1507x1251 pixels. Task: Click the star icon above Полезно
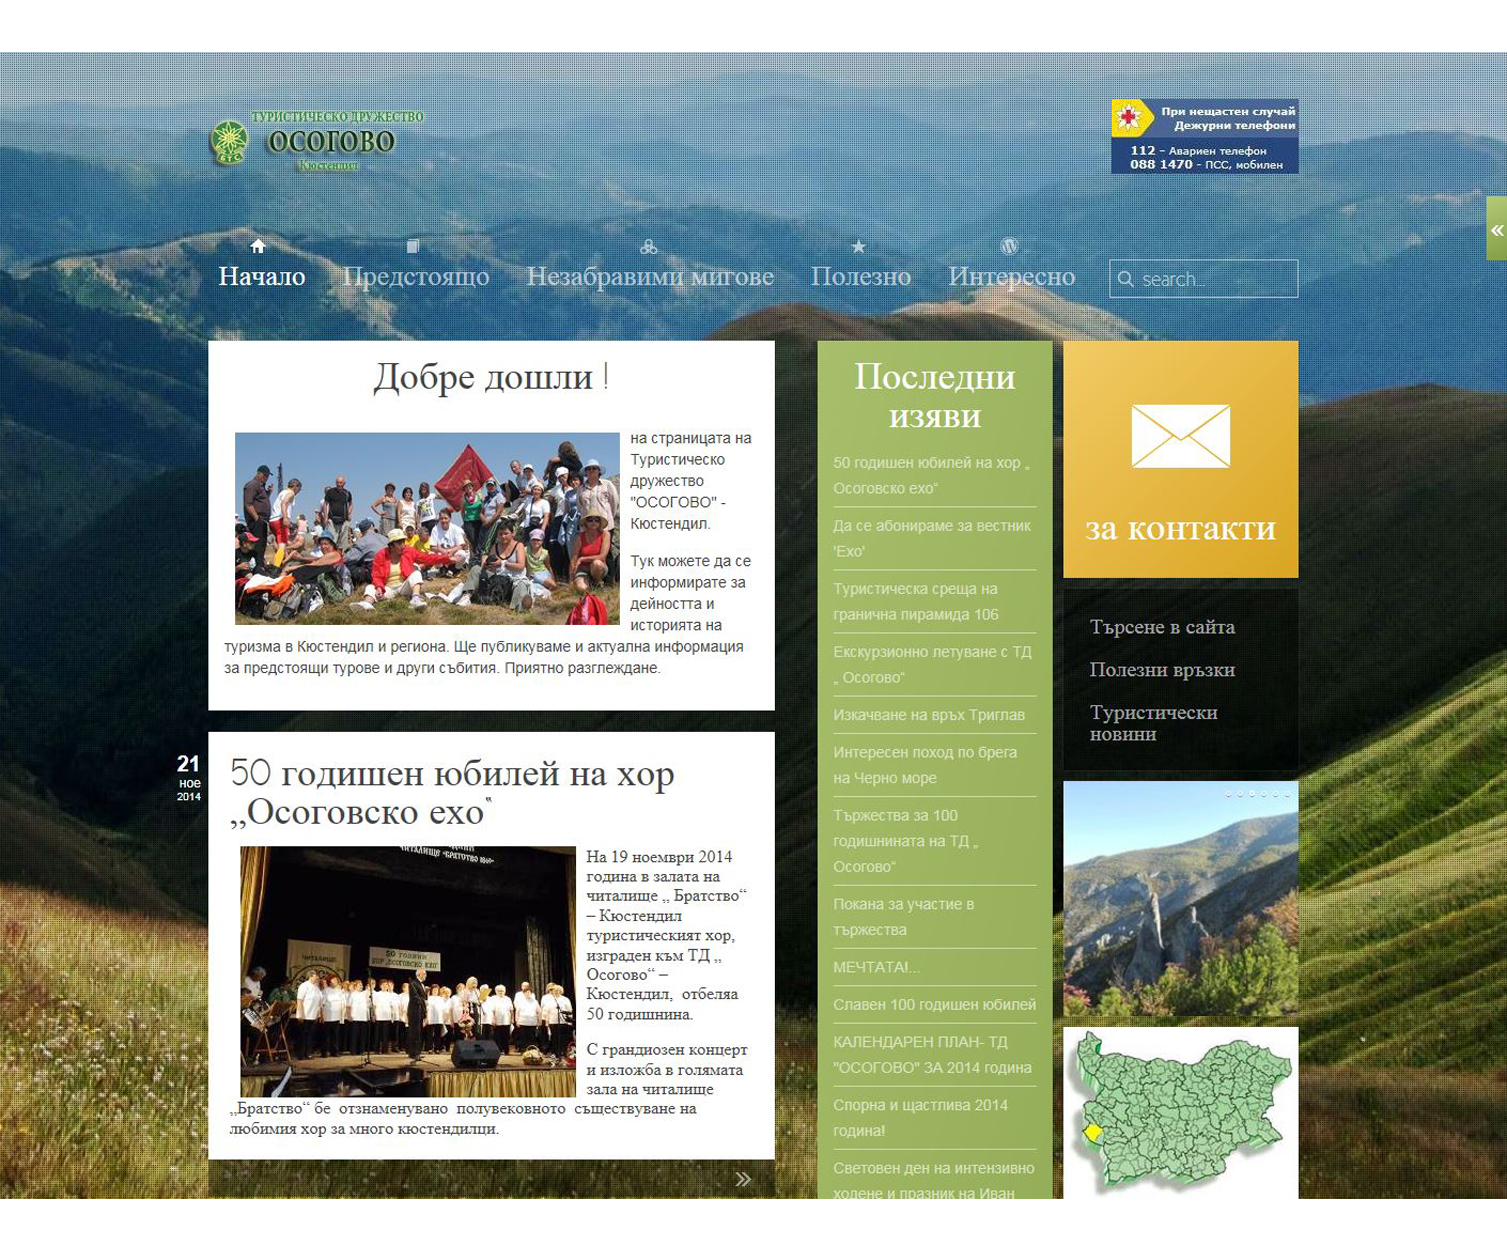(x=859, y=246)
